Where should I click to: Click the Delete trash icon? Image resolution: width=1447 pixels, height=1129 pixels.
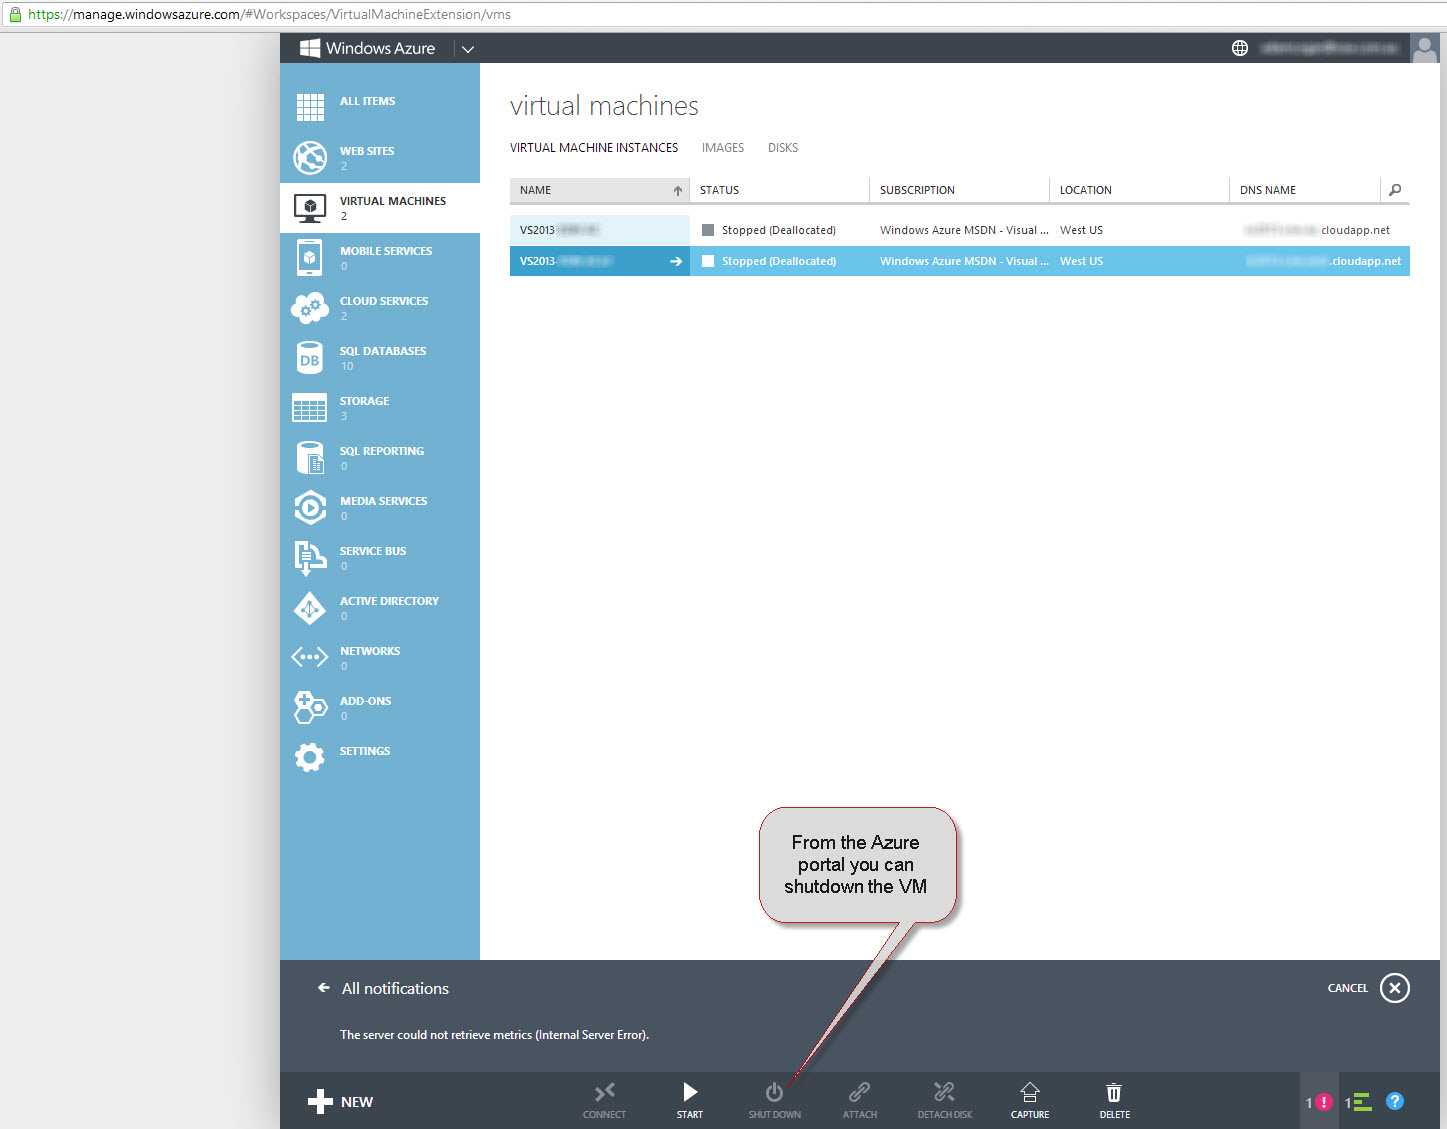1114,1092
